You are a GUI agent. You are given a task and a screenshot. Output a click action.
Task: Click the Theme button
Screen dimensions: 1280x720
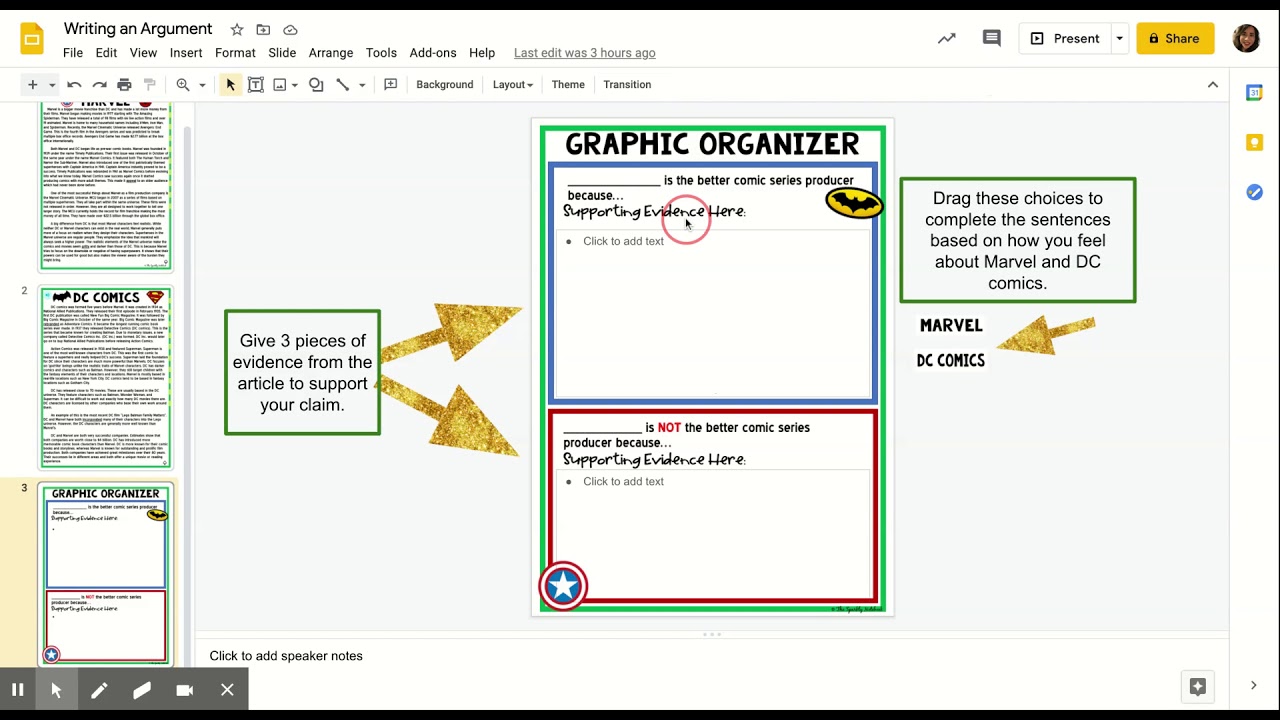click(x=568, y=85)
